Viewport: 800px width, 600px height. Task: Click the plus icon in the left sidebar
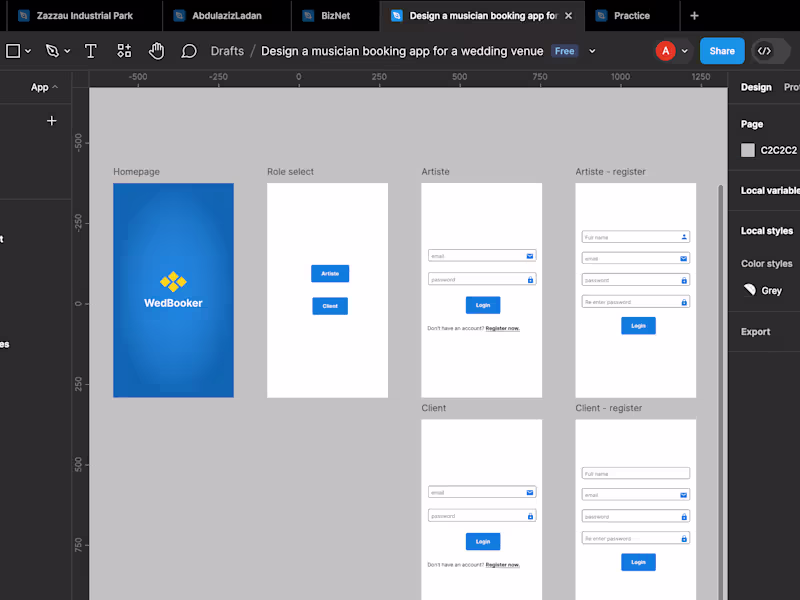point(51,121)
